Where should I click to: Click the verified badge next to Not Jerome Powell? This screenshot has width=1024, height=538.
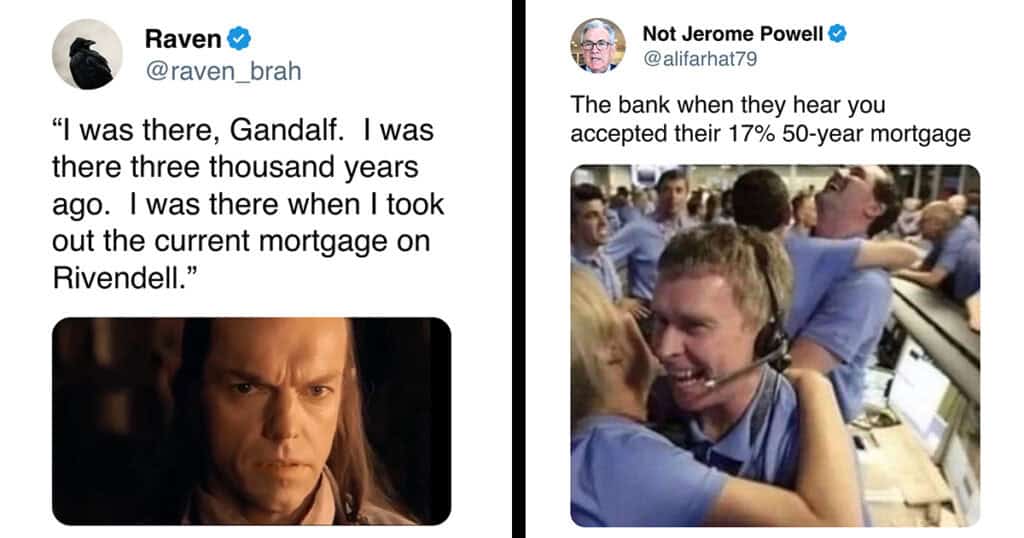837,33
